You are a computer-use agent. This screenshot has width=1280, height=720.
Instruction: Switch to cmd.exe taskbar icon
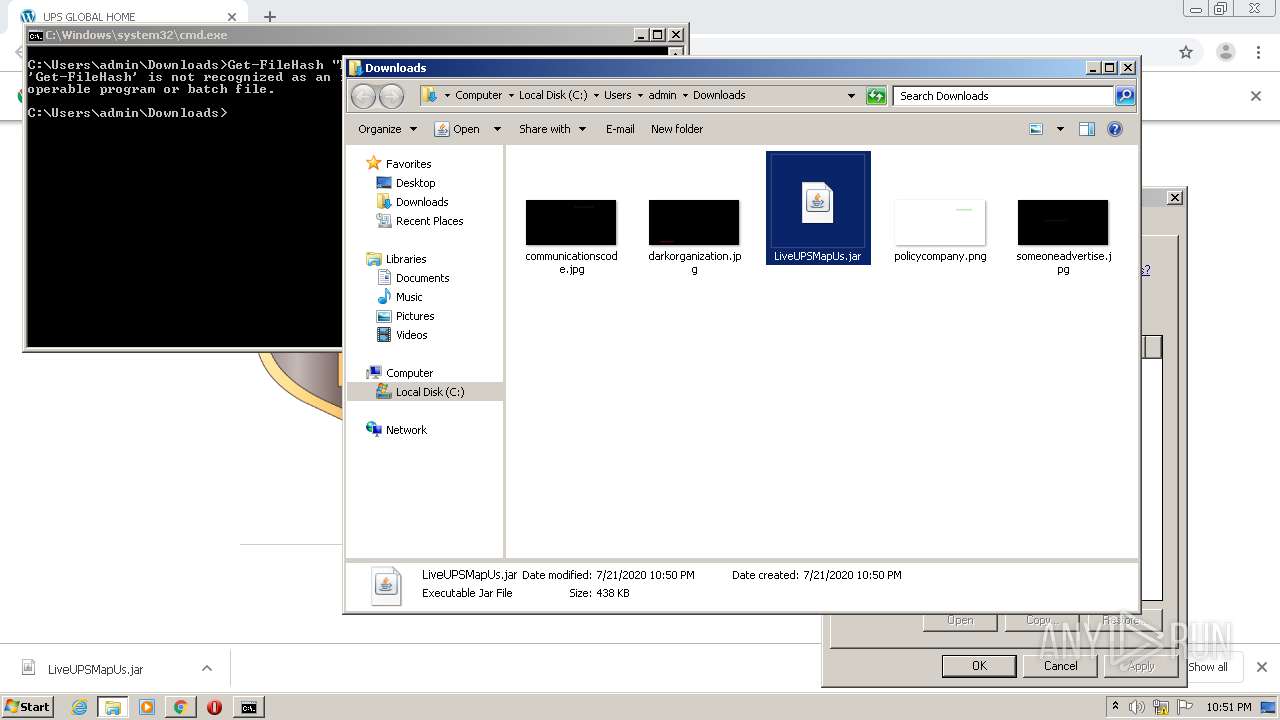tap(248, 707)
